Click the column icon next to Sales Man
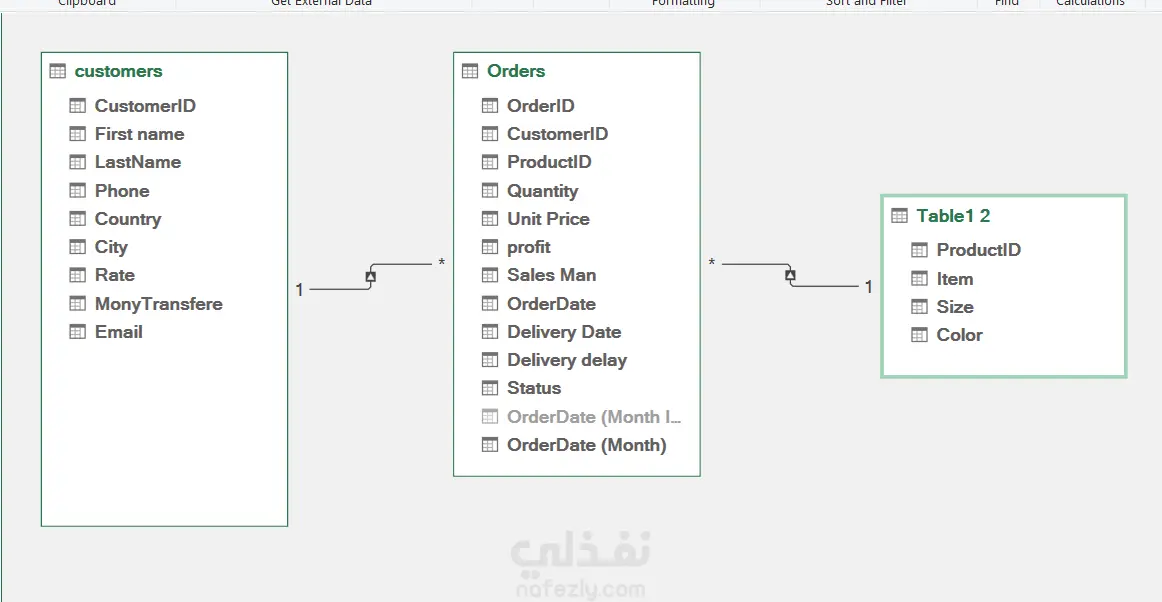Image resolution: width=1162 pixels, height=602 pixels. [490, 275]
